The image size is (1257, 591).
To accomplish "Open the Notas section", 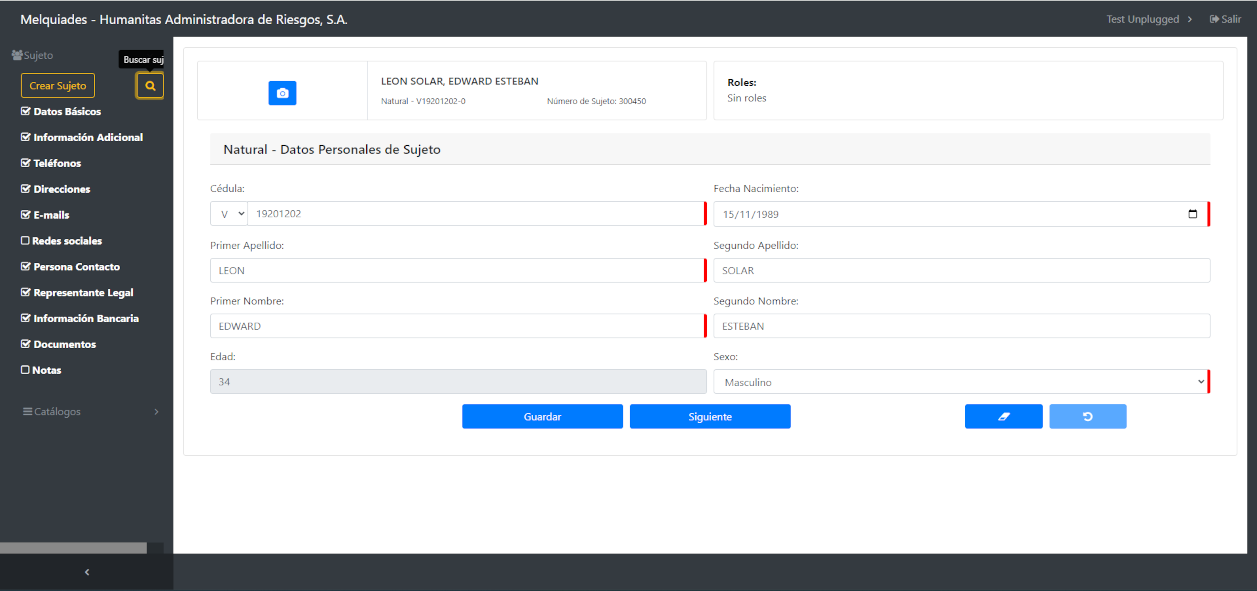I will (x=46, y=370).
